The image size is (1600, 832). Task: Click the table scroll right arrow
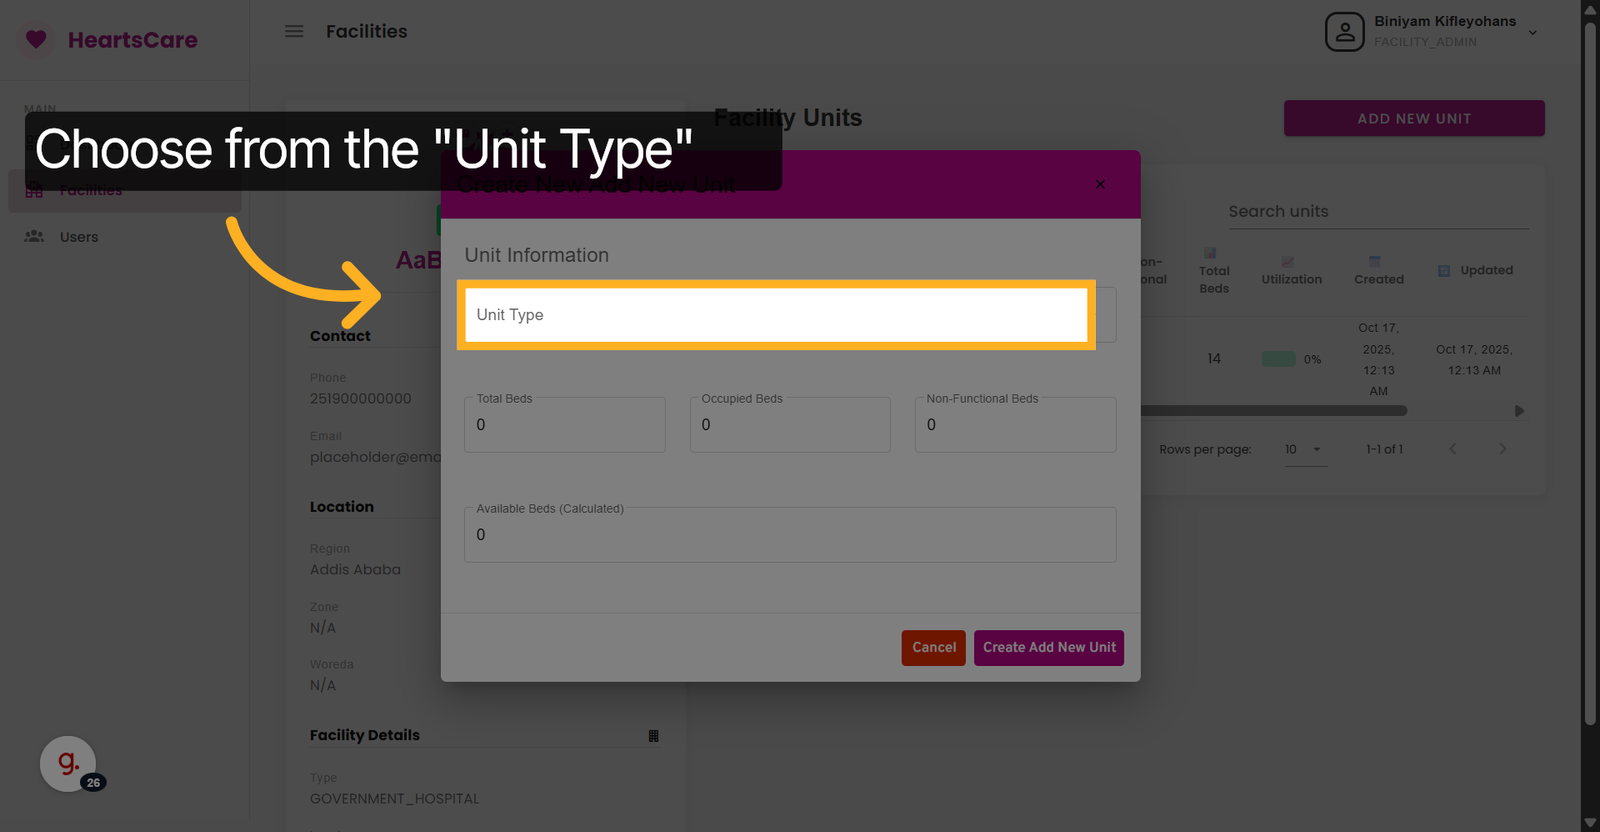pyautogui.click(x=1519, y=411)
